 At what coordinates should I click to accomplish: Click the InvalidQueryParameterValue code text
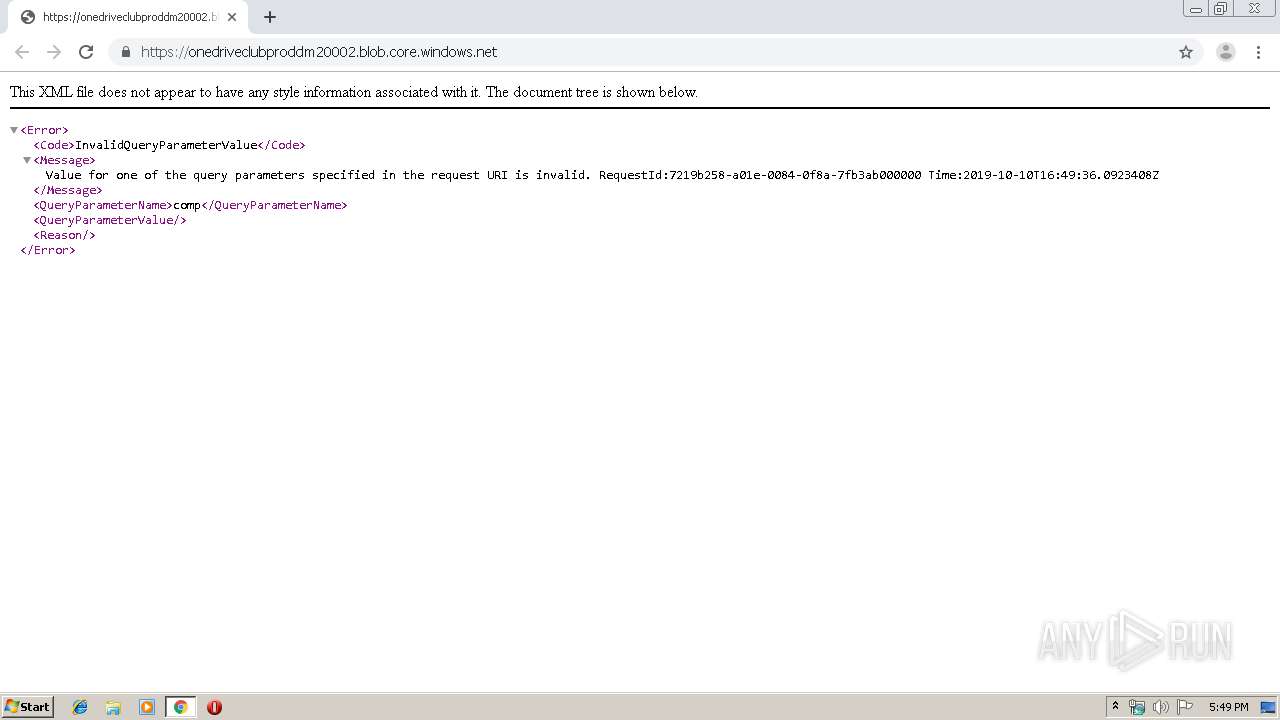pyautogui.click(x=166, y=145)
